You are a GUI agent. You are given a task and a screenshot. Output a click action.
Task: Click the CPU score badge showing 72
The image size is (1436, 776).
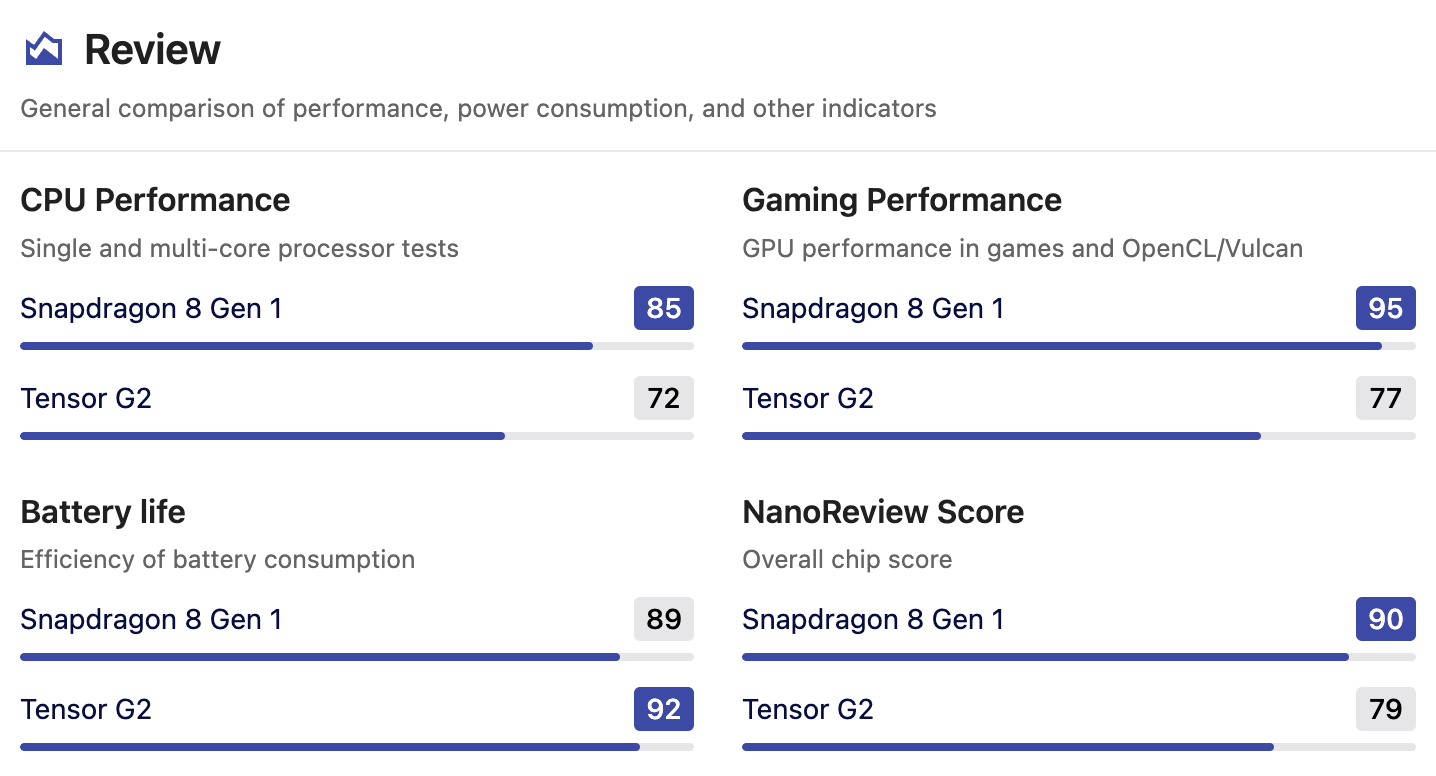point(664,398)
